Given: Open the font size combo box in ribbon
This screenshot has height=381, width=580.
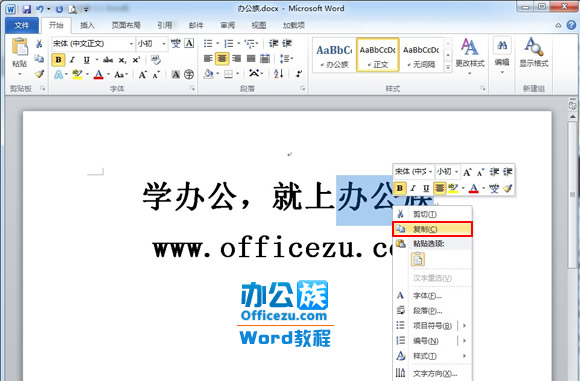Looking at the screenshot, I should pyautogui.click(x=152, y=44).
